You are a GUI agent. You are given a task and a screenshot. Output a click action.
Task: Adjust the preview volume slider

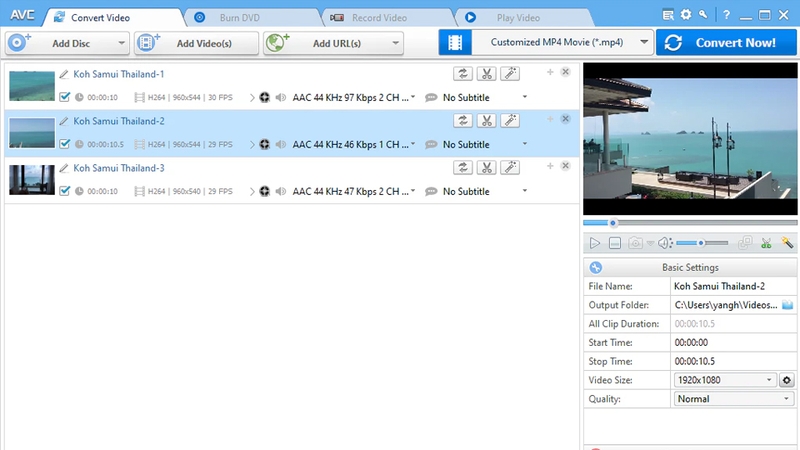[x=702, y=243]
